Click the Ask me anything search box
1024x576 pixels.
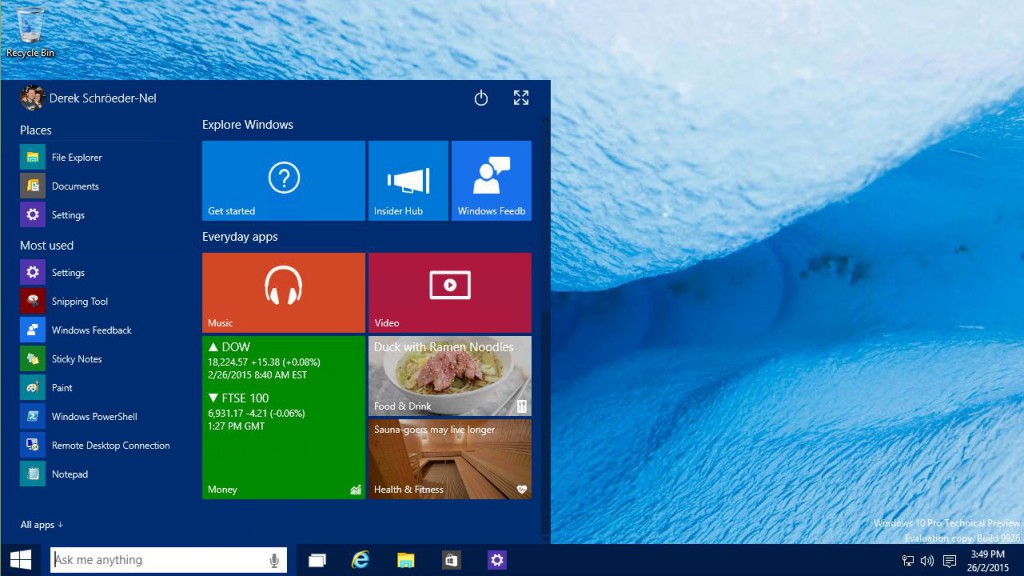point(168,560)
